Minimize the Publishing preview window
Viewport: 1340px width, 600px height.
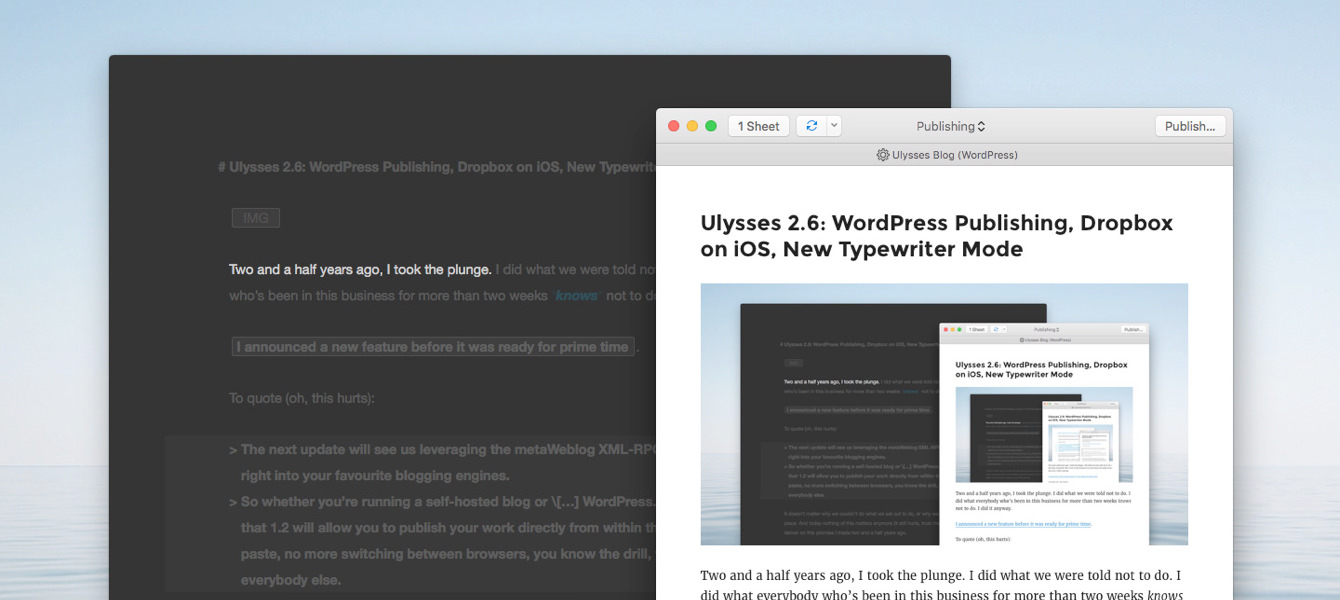(692, 126)
